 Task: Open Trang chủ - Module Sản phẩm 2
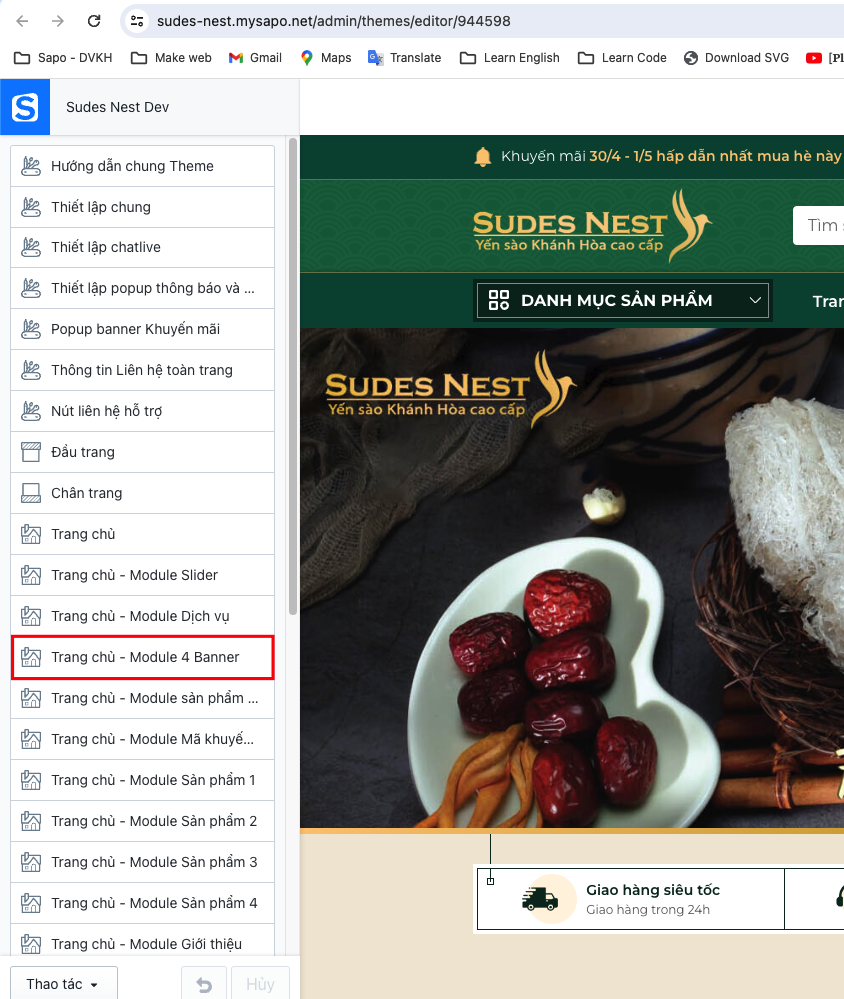143,821
